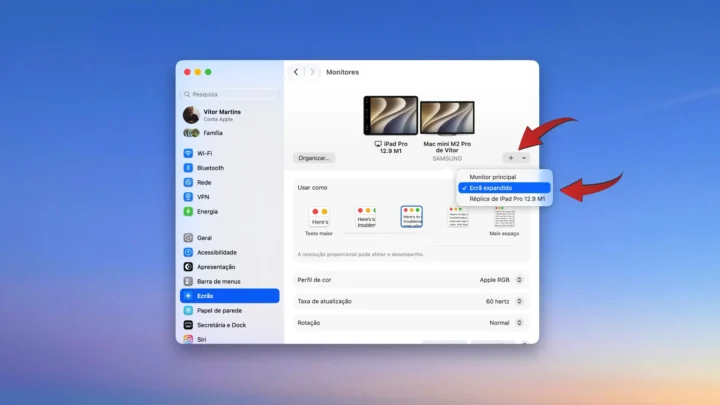Click the plus add display button

point(511,158)
